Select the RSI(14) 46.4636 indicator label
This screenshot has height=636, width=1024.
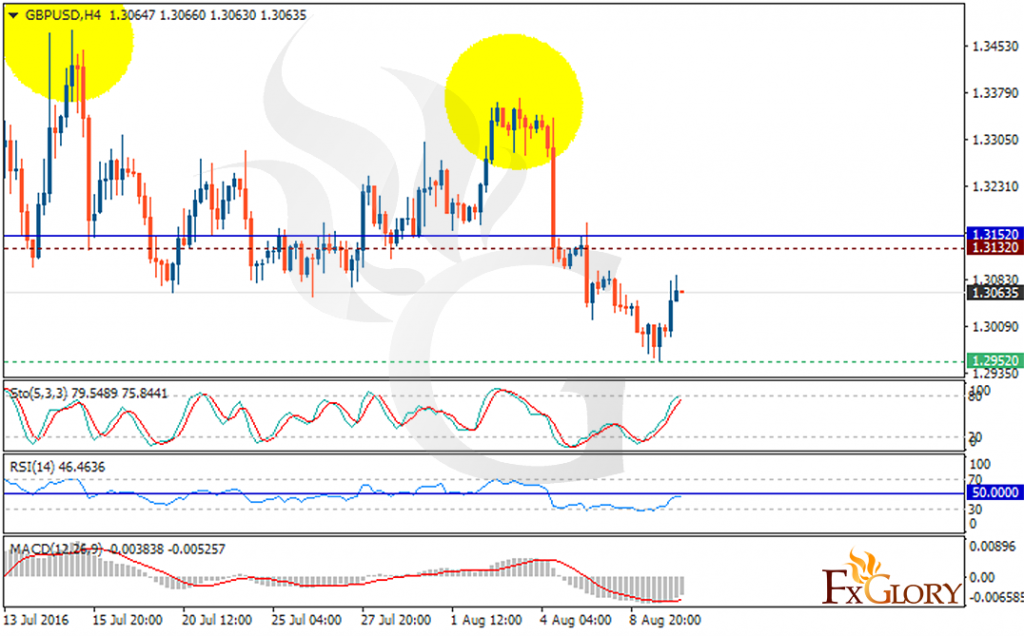(57, 467)
